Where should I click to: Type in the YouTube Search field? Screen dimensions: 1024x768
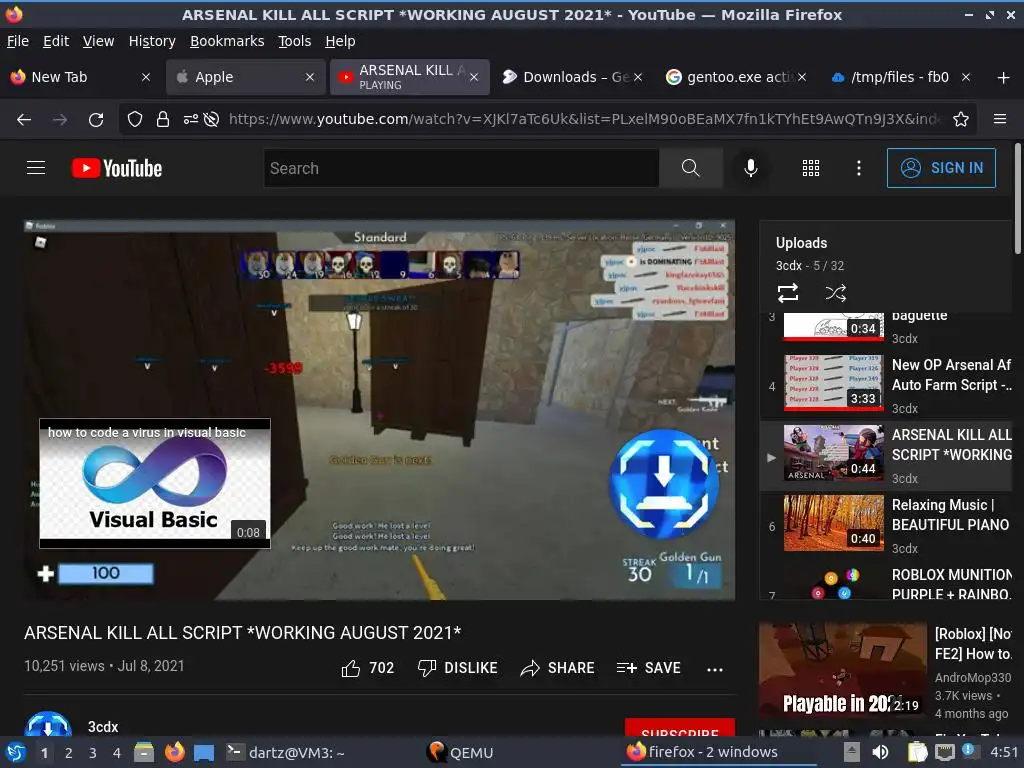click(x=461, y=168)
